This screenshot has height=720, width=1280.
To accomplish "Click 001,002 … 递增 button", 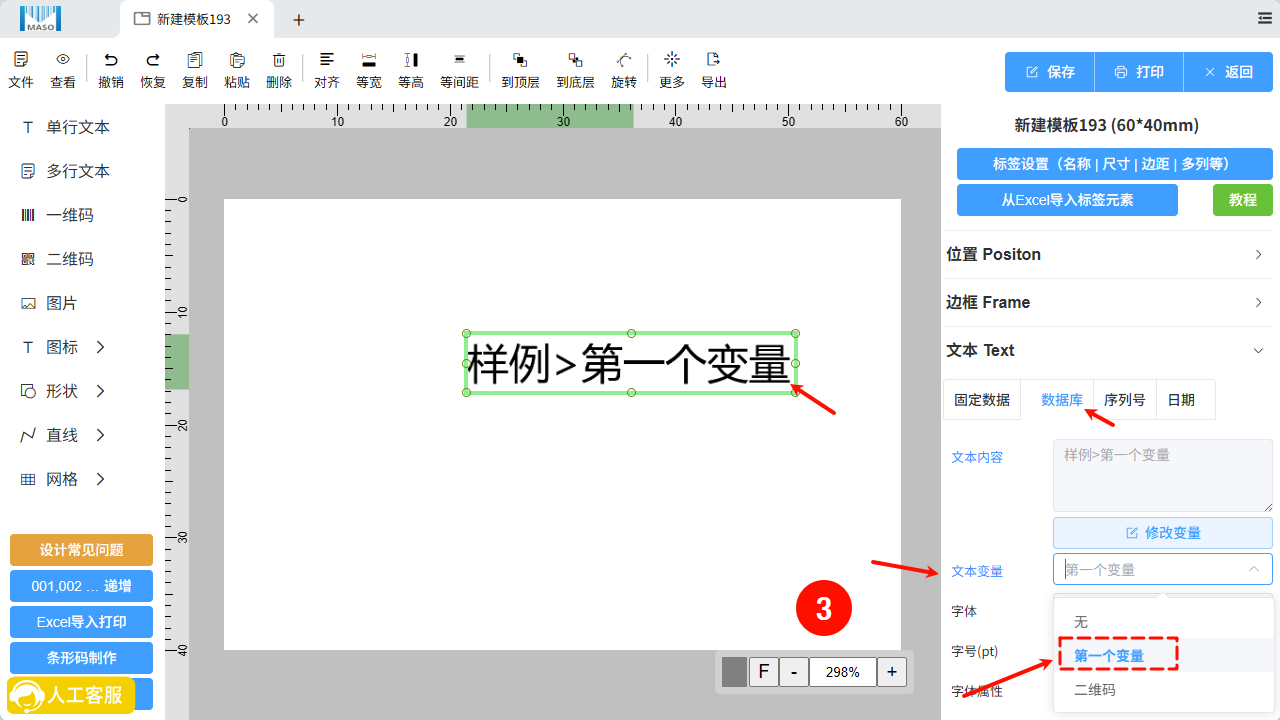I will (x=81, y=586).
